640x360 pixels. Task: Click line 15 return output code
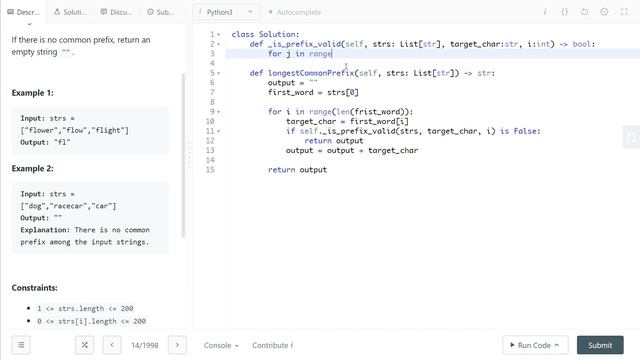(297, 170)
